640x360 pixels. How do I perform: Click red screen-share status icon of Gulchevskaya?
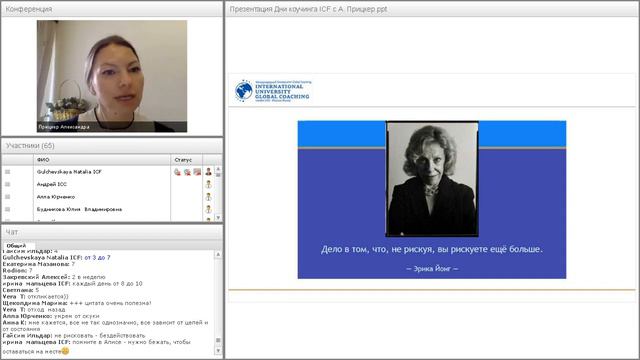pyautogui.click(x=198, y=172)
